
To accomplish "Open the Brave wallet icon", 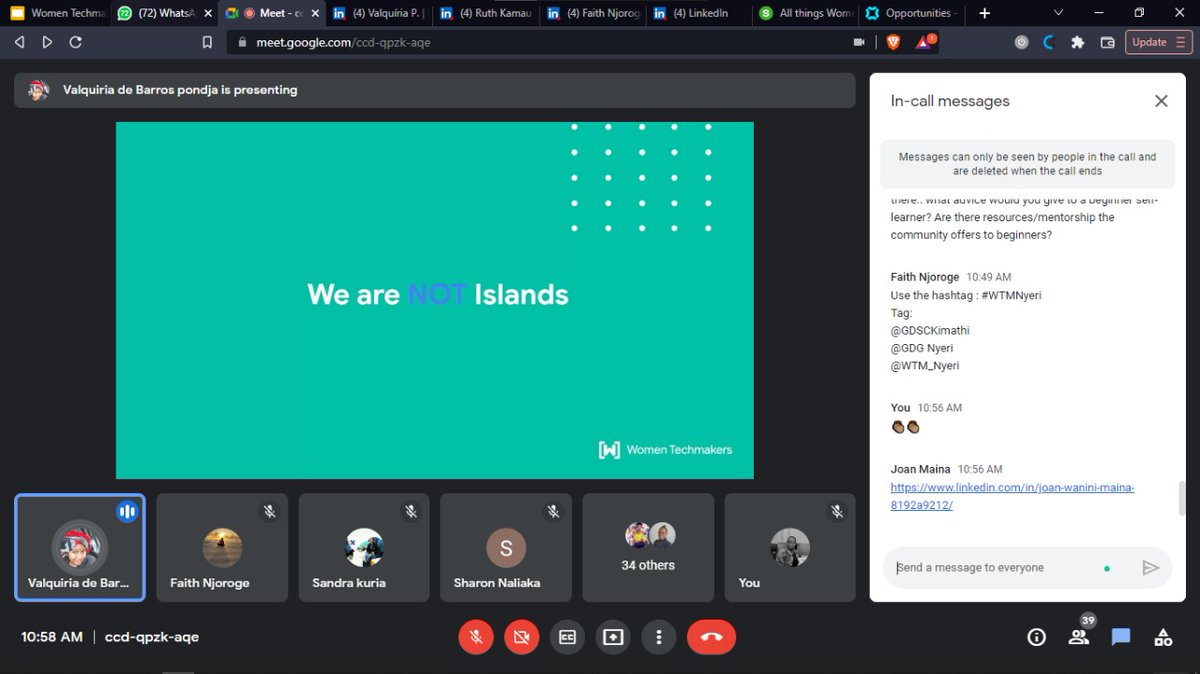I will 1107,42.
